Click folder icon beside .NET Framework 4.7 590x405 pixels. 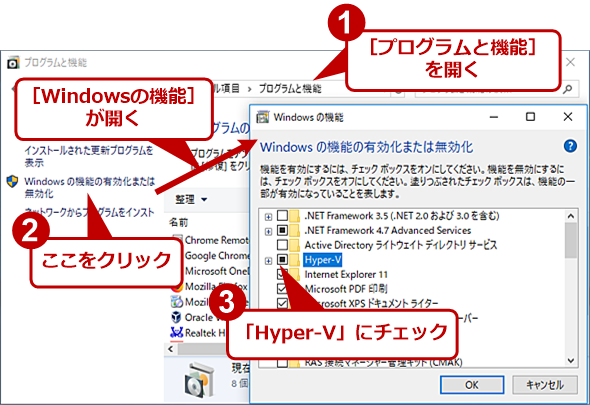[295, 231]
